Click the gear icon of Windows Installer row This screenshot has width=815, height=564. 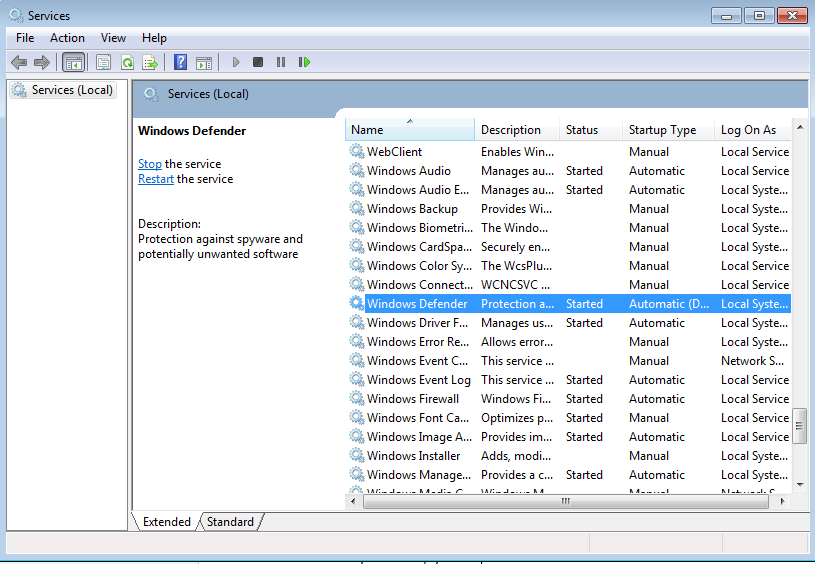(357, 456)
